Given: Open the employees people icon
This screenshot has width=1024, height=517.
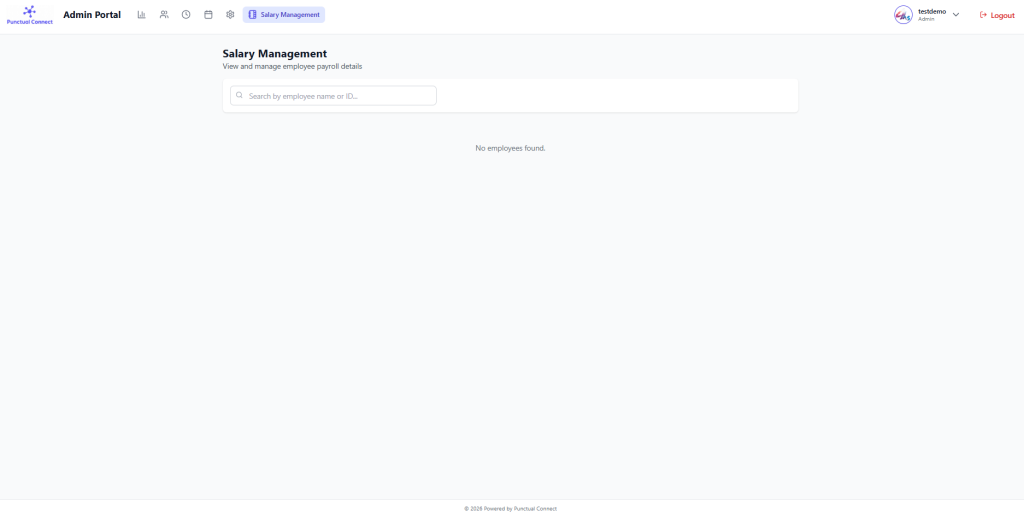Looking at the screenshot, I should tap(164, 15).
